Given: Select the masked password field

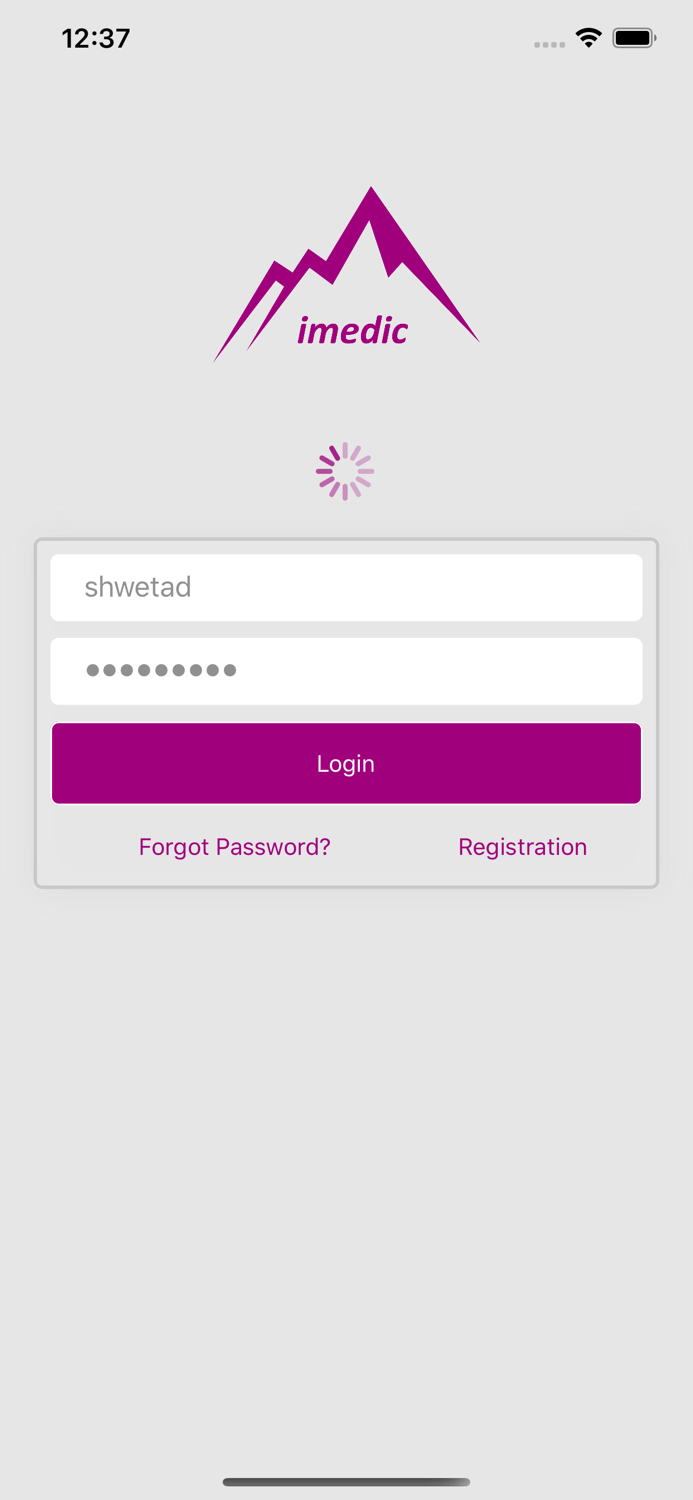Looking at the screenshot, I should point(346,671).
